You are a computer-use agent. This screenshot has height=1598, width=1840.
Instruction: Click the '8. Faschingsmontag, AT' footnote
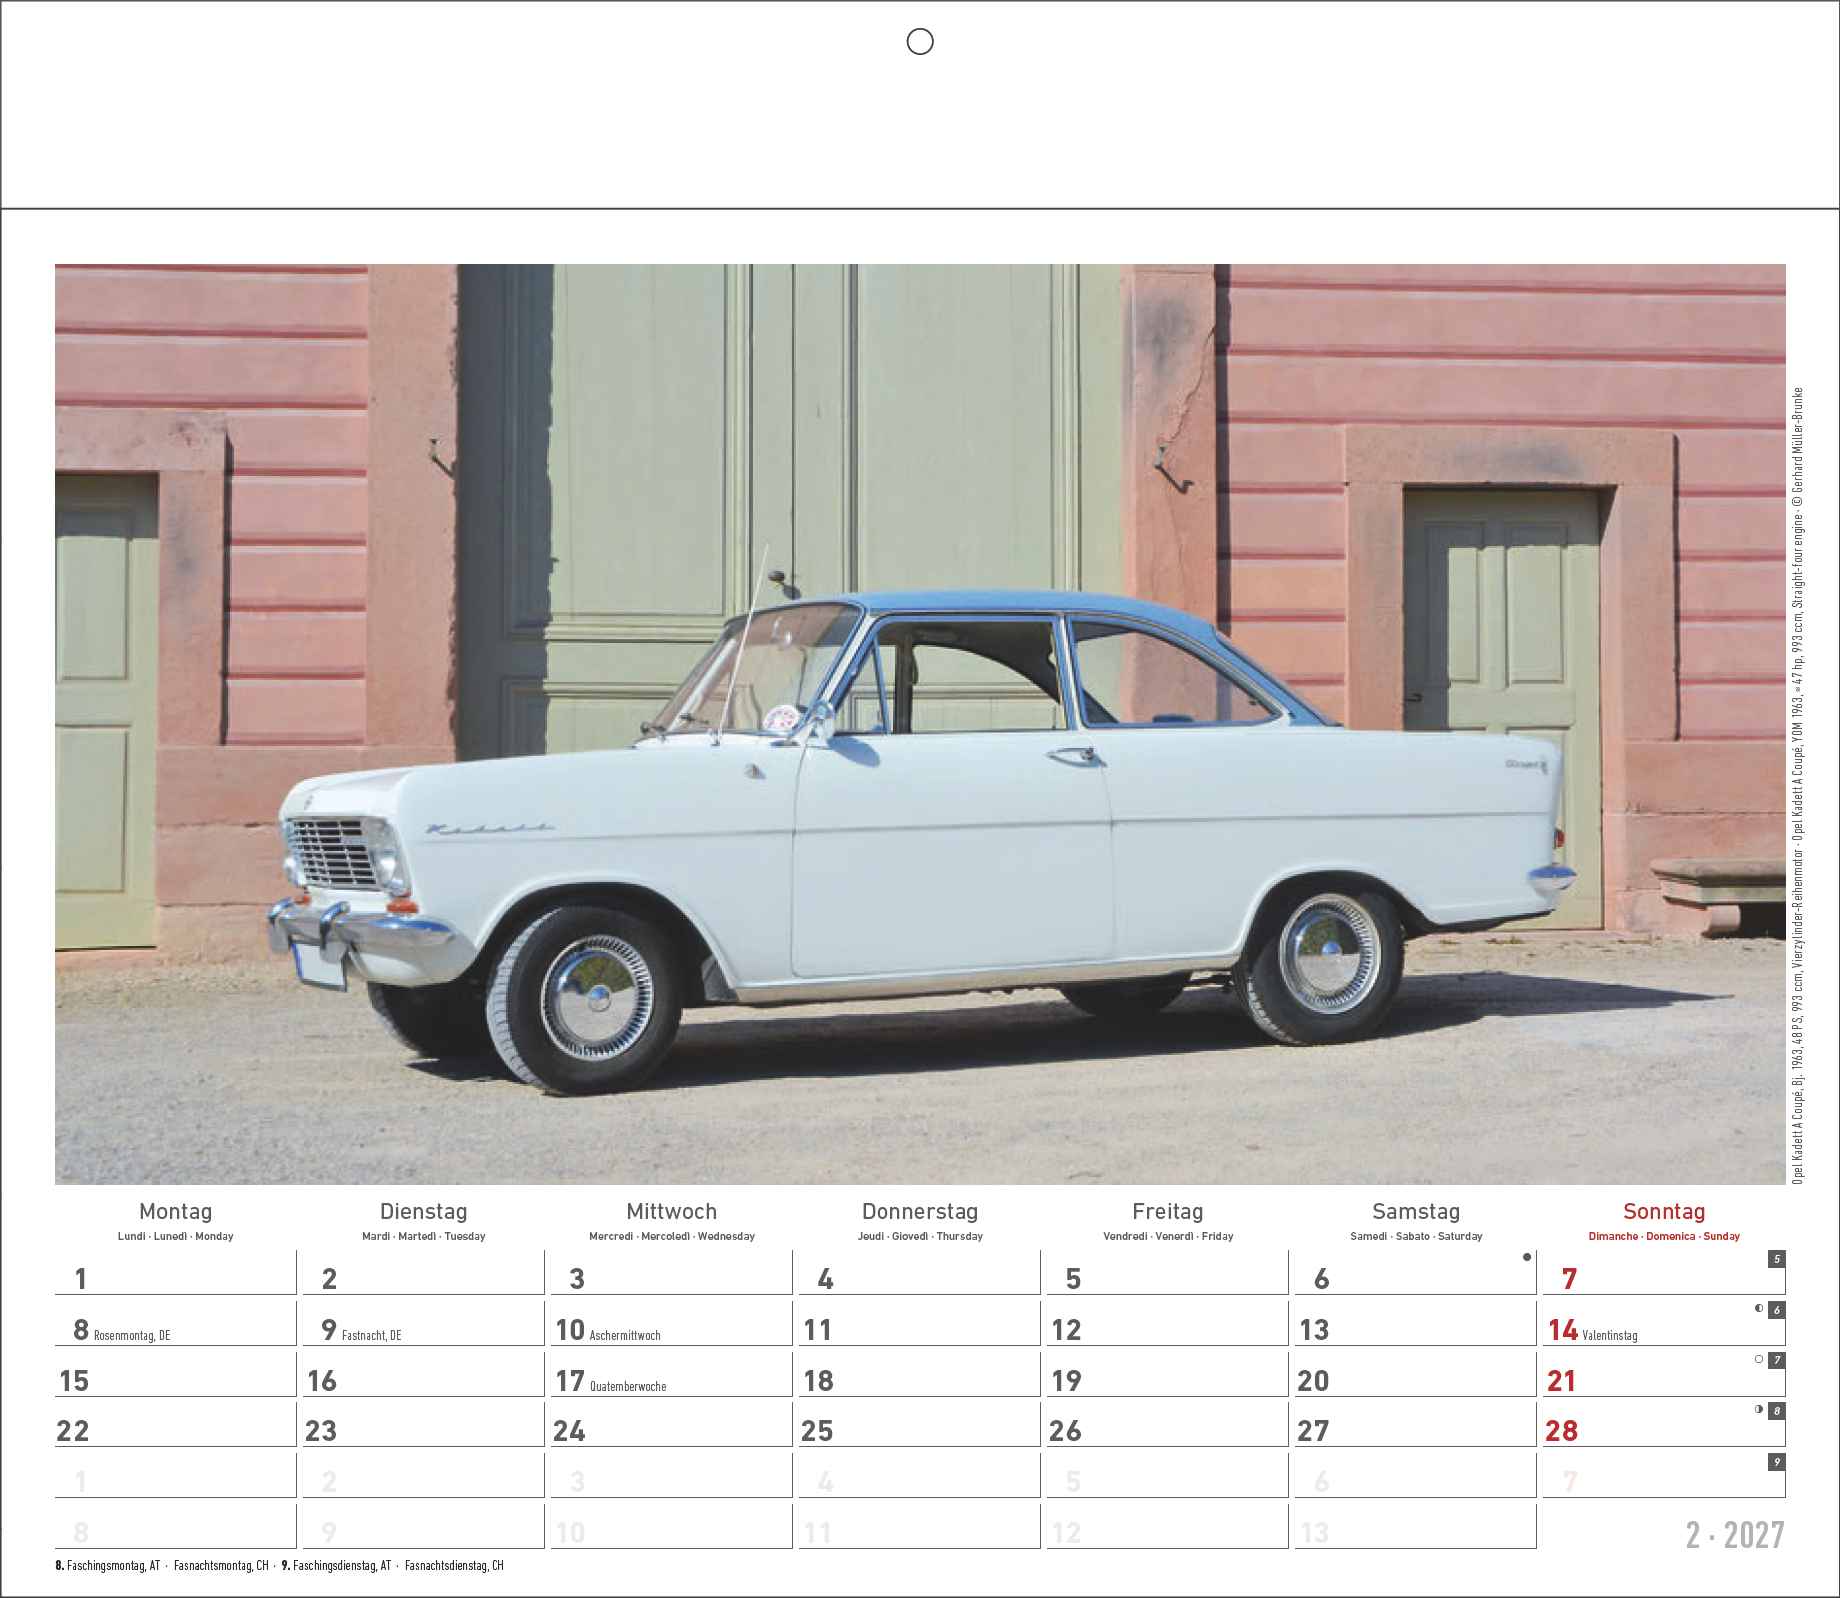pos(108,1566)
